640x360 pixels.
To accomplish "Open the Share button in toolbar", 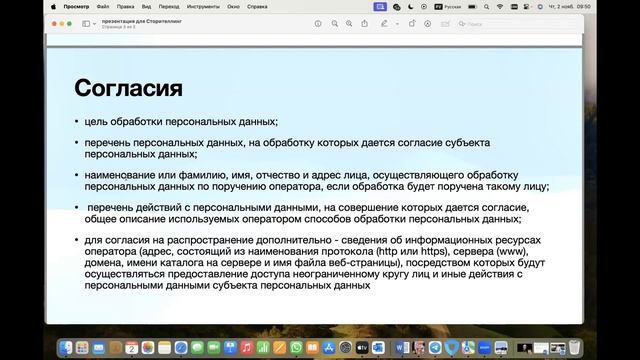I will [x=364, y=23].
